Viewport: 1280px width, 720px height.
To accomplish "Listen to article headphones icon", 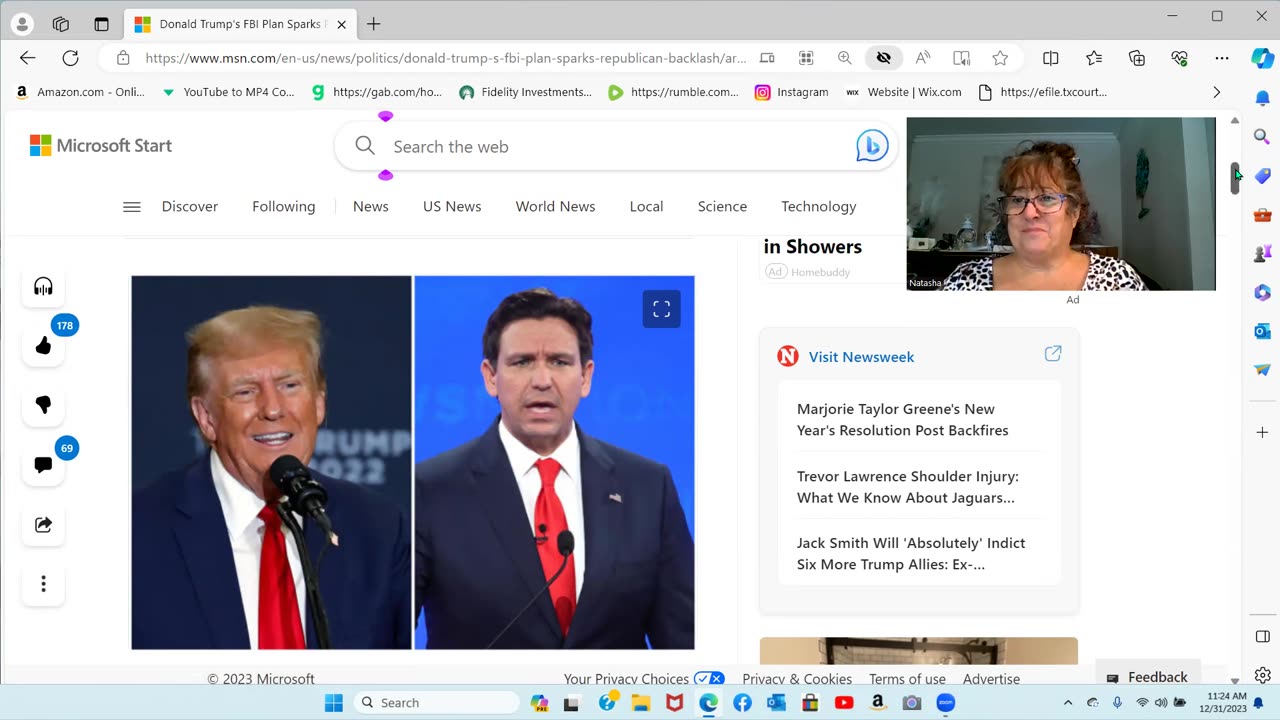I will [x=43, y=287].
